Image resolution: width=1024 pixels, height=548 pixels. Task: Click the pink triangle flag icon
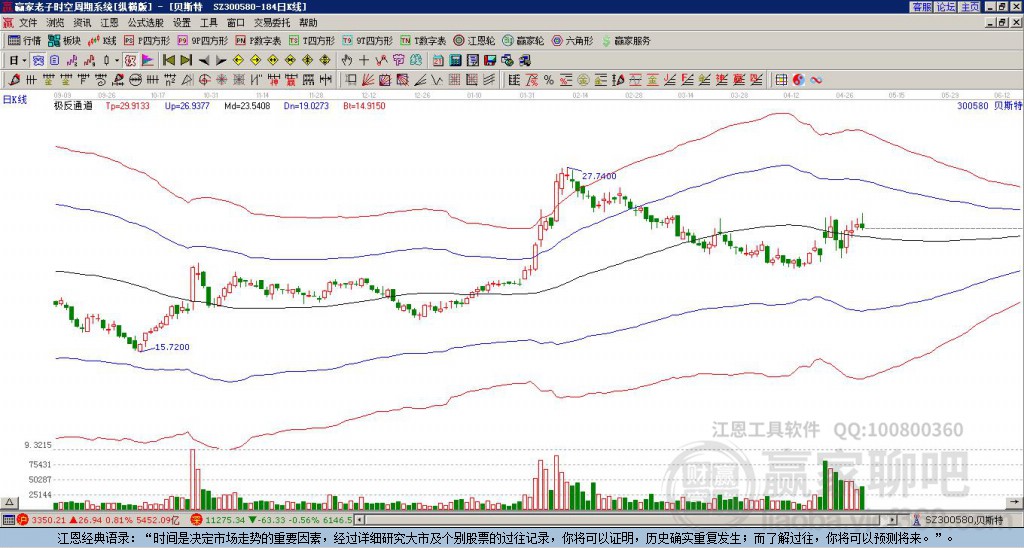pos(148,60)
